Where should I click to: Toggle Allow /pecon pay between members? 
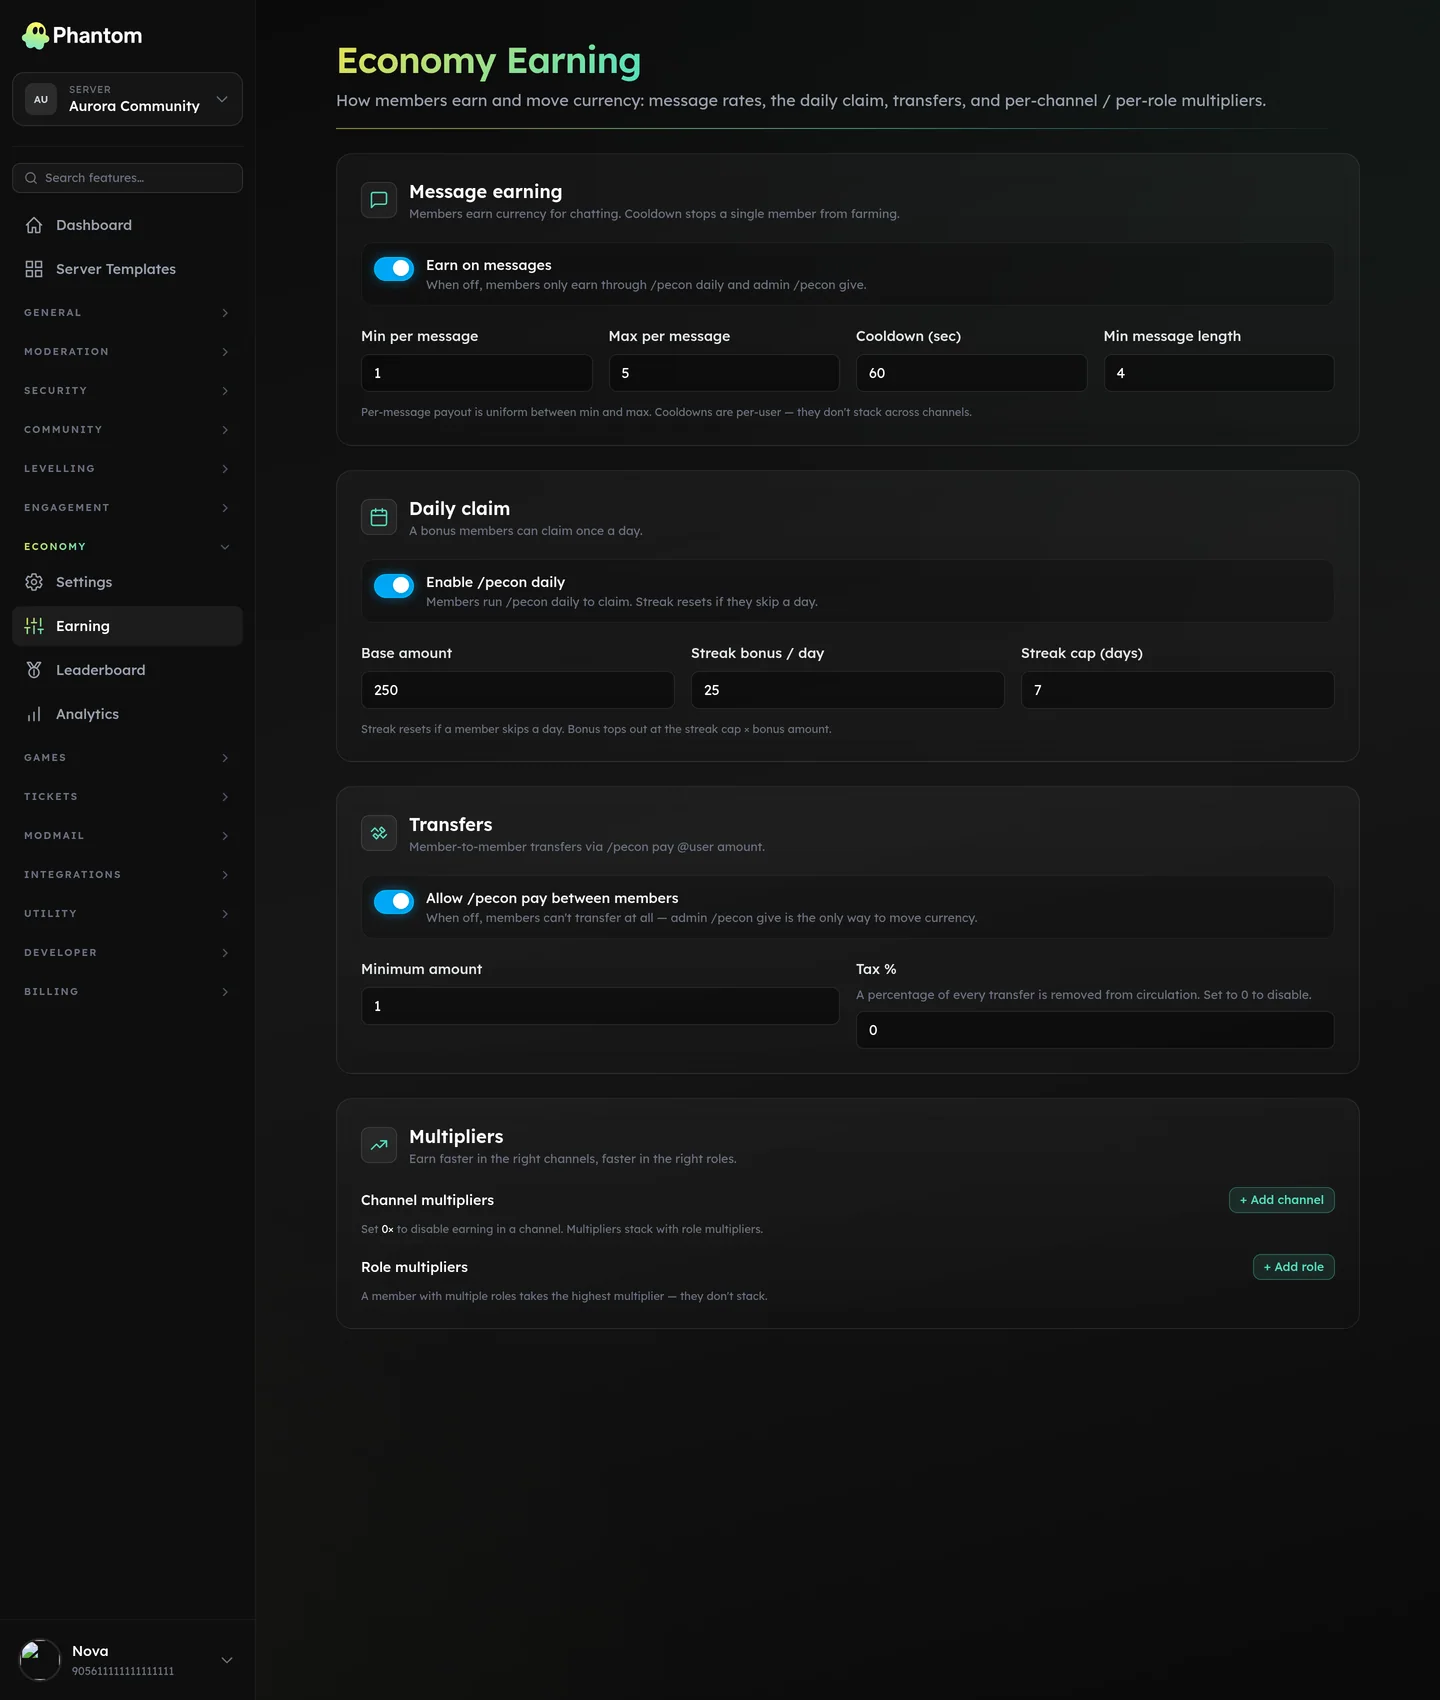[394, 901]
